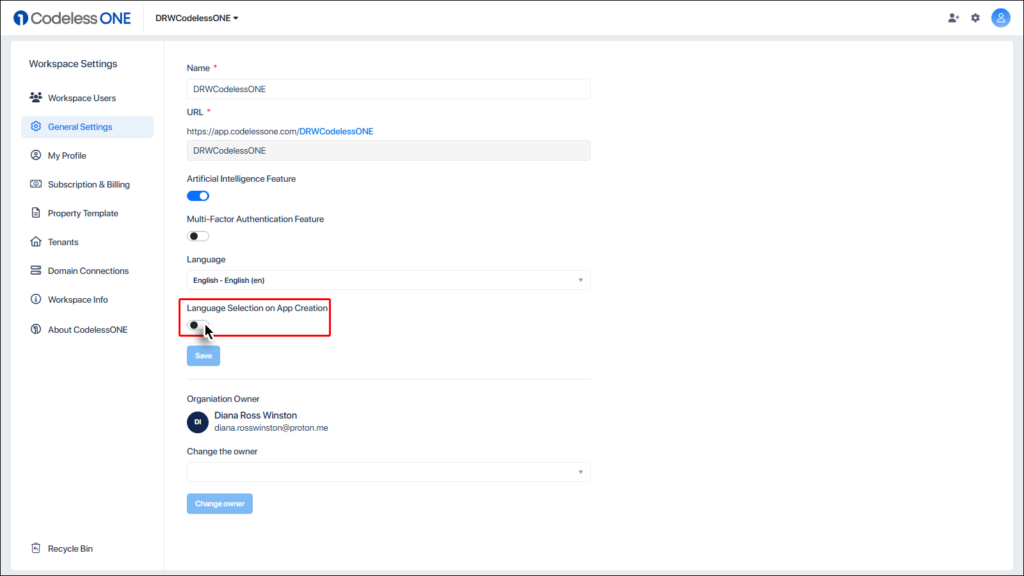
Task: Select General Settings in the sidebar
Action: (88, 127)
